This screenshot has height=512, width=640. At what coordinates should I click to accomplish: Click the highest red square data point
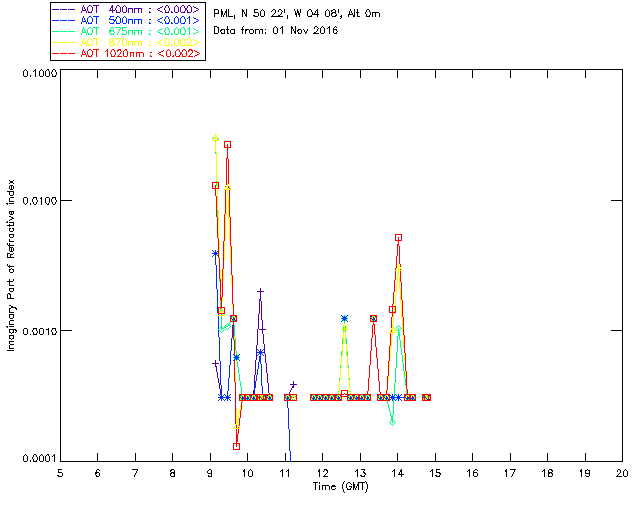(227, 145)
